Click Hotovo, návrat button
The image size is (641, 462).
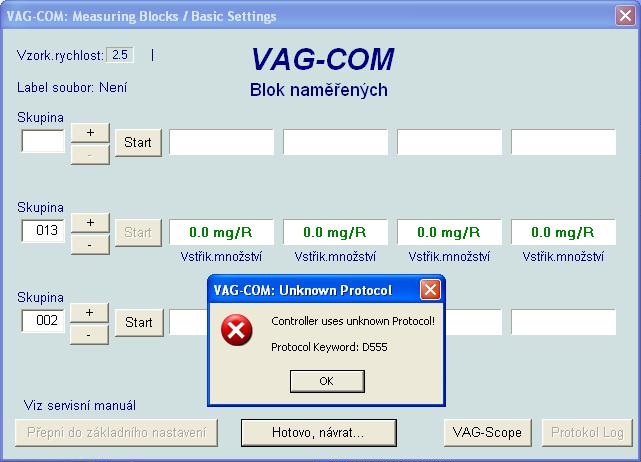318,432
